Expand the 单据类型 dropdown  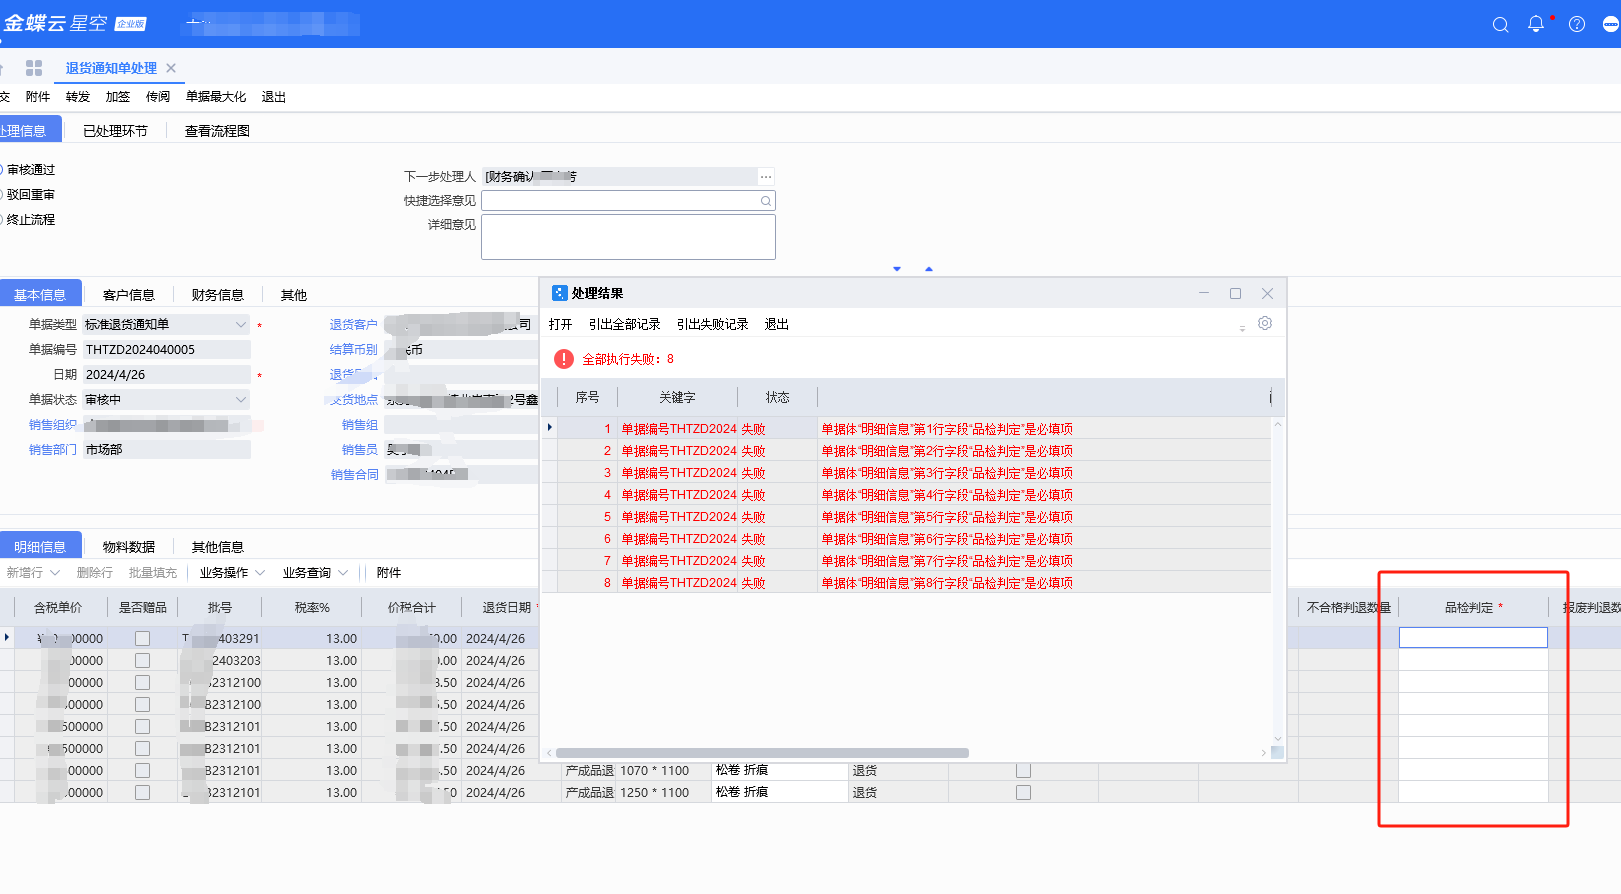click(x=240, y=325)
